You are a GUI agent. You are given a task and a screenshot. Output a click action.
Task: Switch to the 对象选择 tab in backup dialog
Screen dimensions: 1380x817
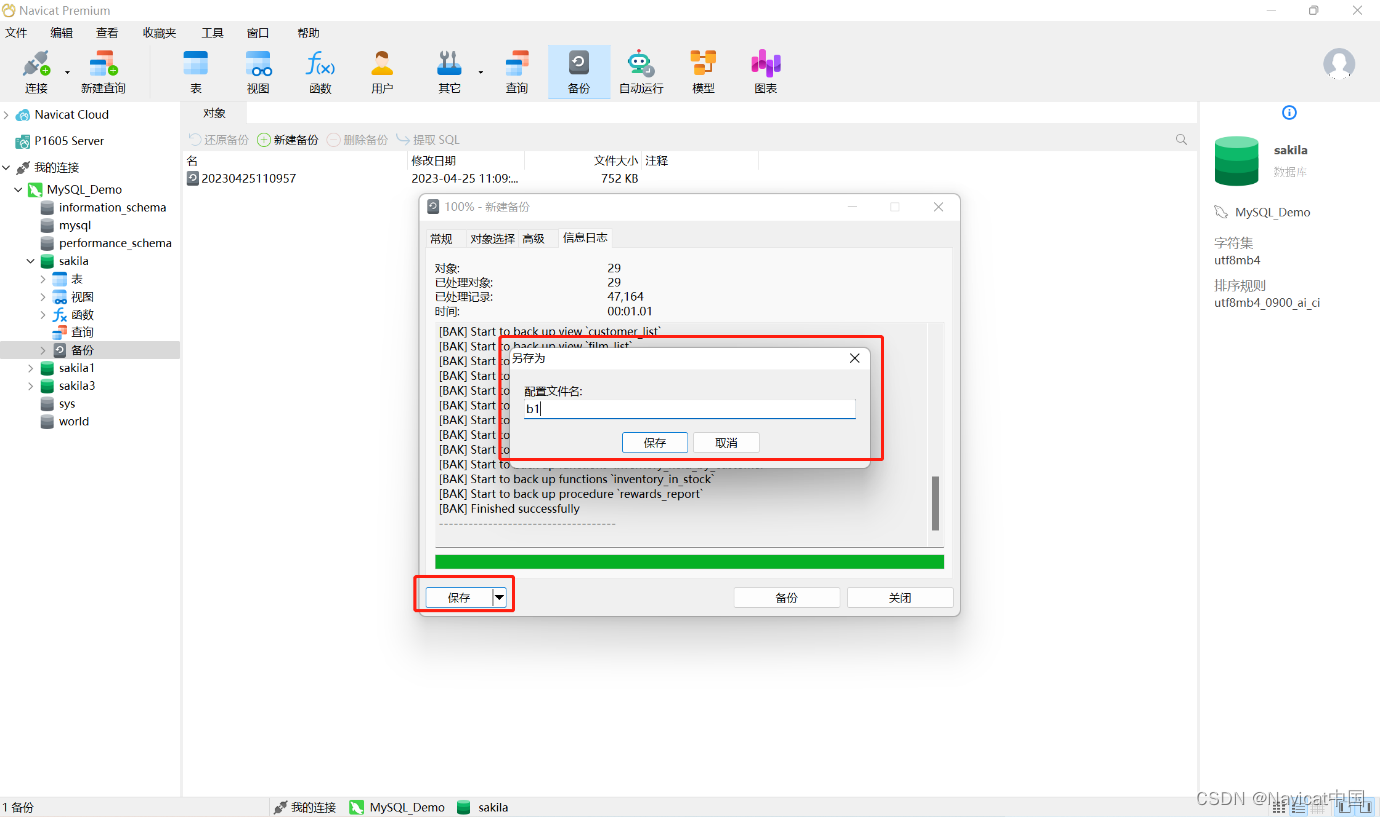pyautogui.click(x=493, y=239)
